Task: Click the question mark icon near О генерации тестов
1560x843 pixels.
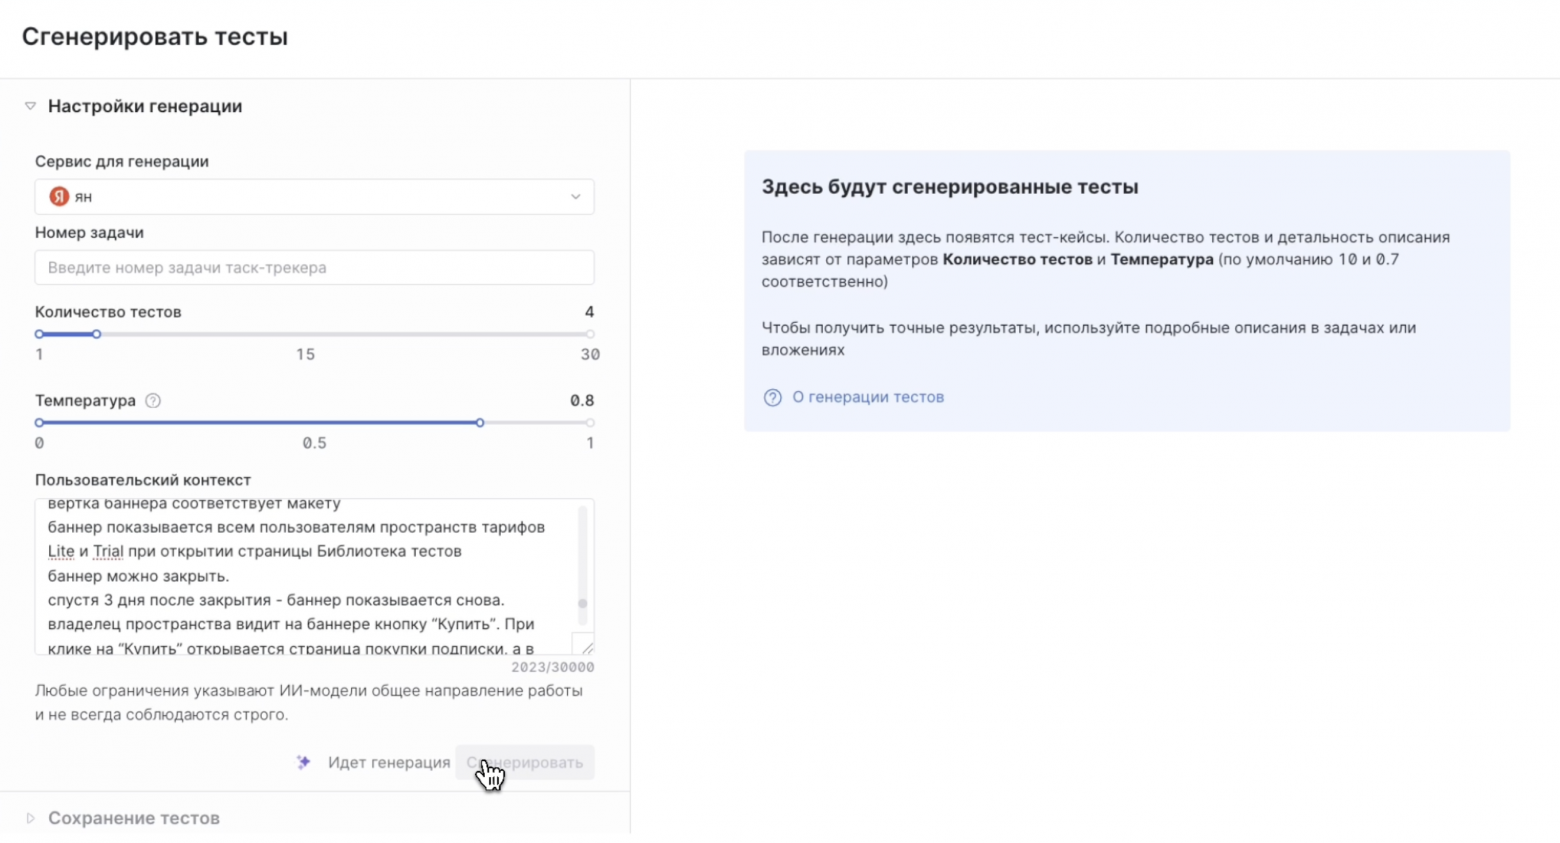Action: [x=771, y=397]
